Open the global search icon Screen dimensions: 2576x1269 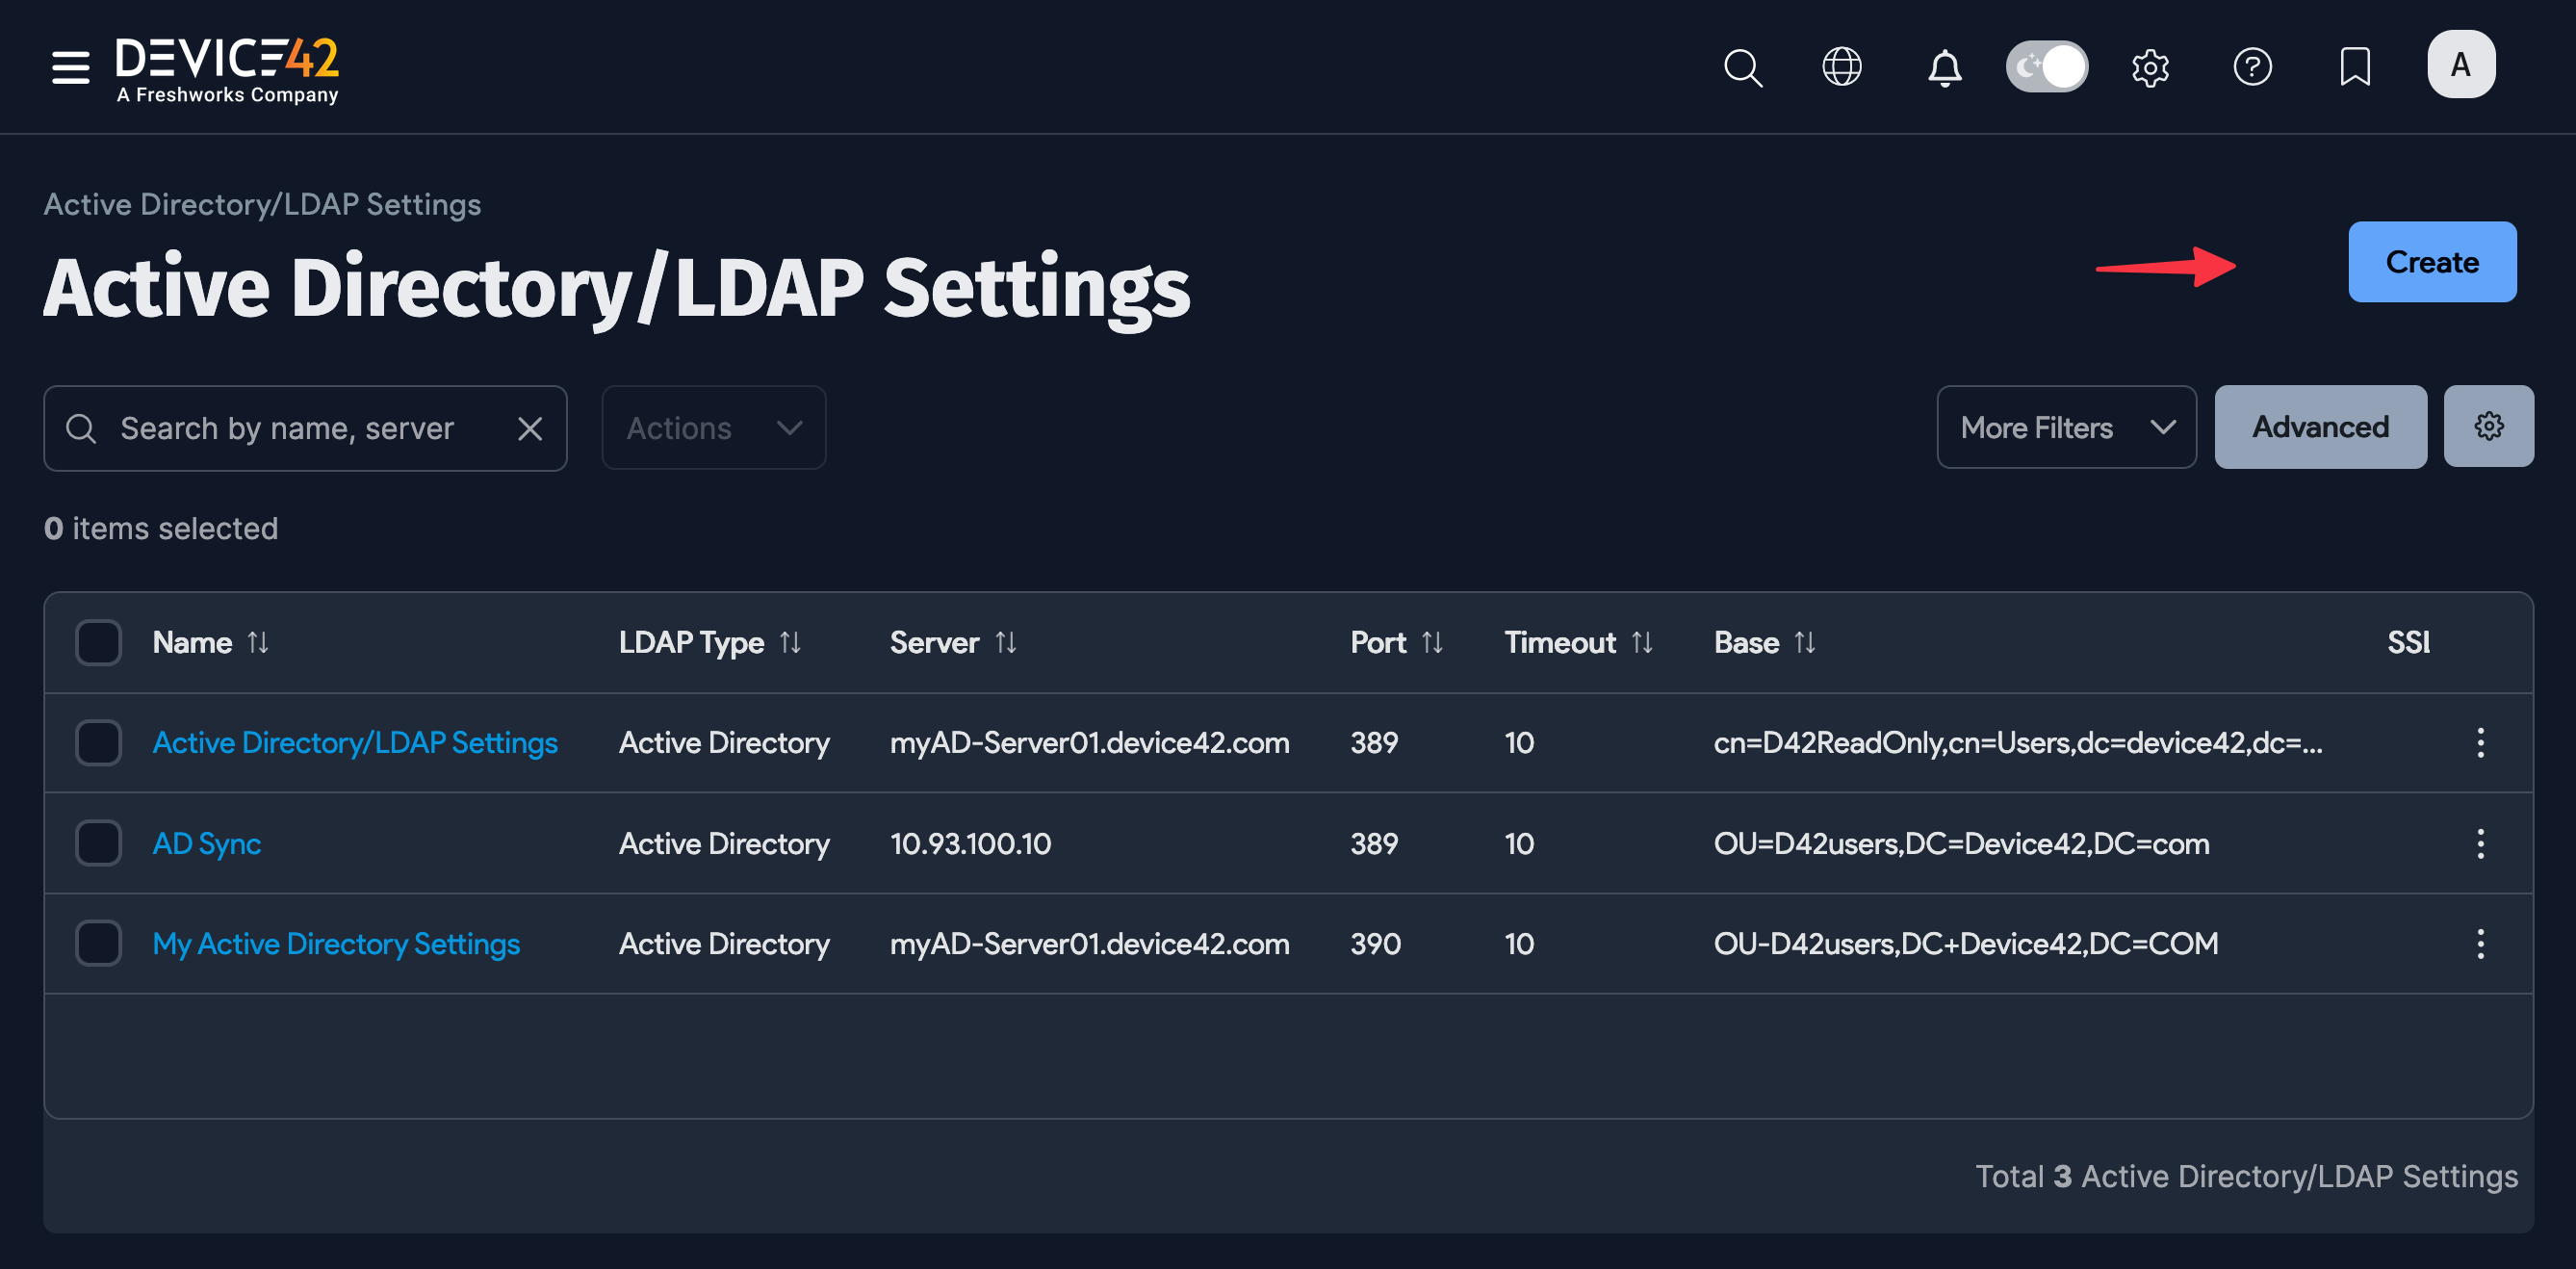(1743, 68)
